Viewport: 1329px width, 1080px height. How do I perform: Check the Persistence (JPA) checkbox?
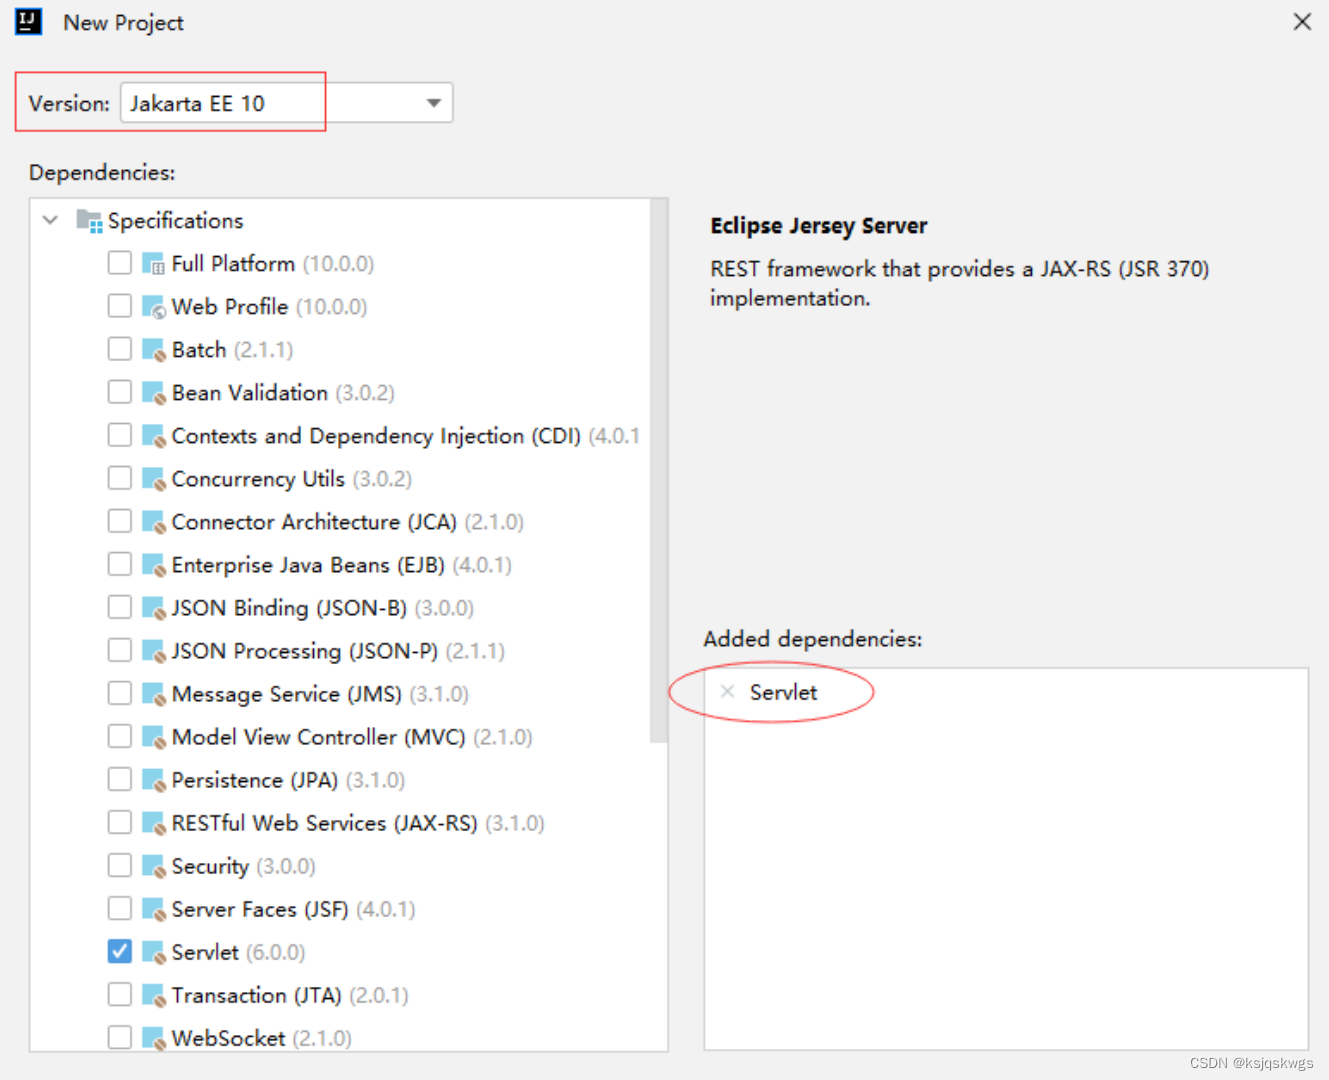click(x=120, y=779)
